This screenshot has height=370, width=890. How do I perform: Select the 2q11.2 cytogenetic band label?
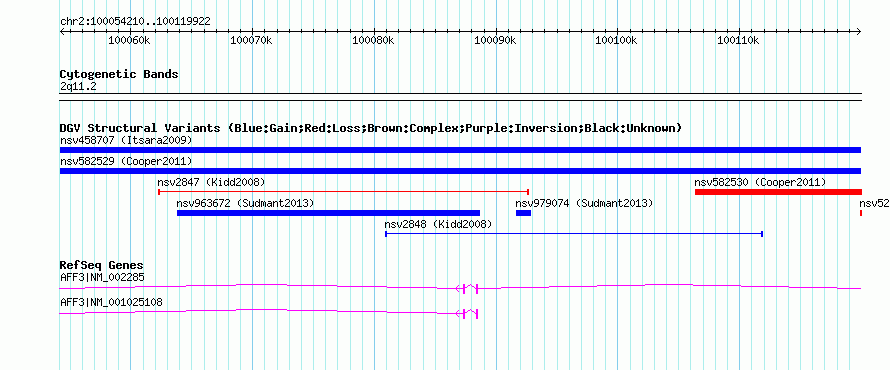pyautogui.click(x=78, y=87)
